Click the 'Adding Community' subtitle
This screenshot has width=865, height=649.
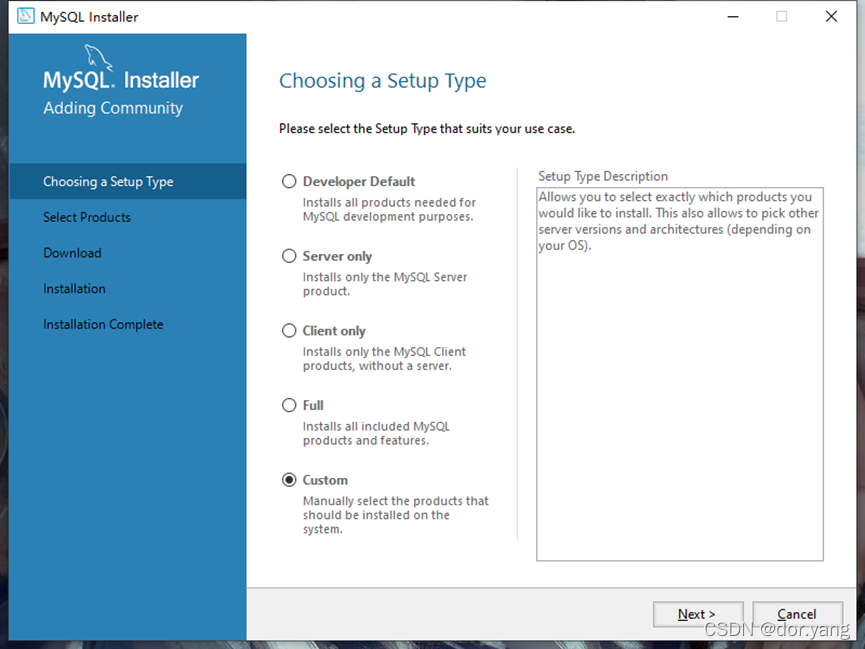pos(113,108)
